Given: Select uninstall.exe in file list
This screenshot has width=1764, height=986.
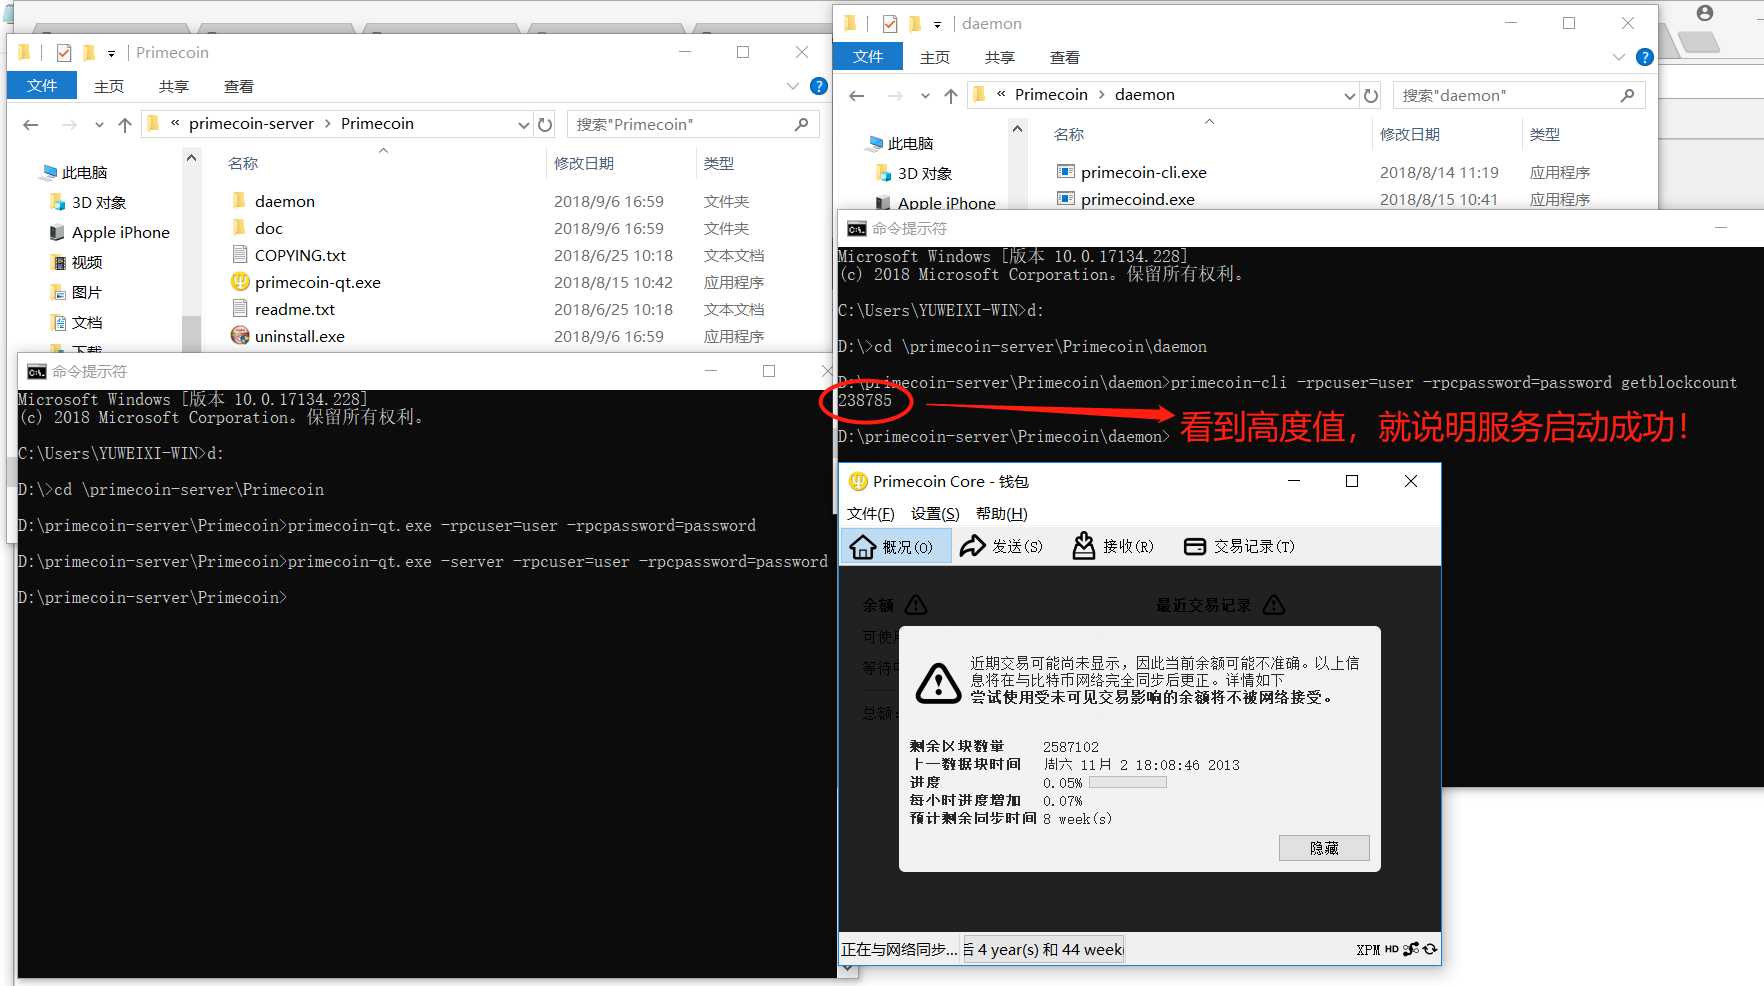Looking at the screenshot, I should pos(299,336).
